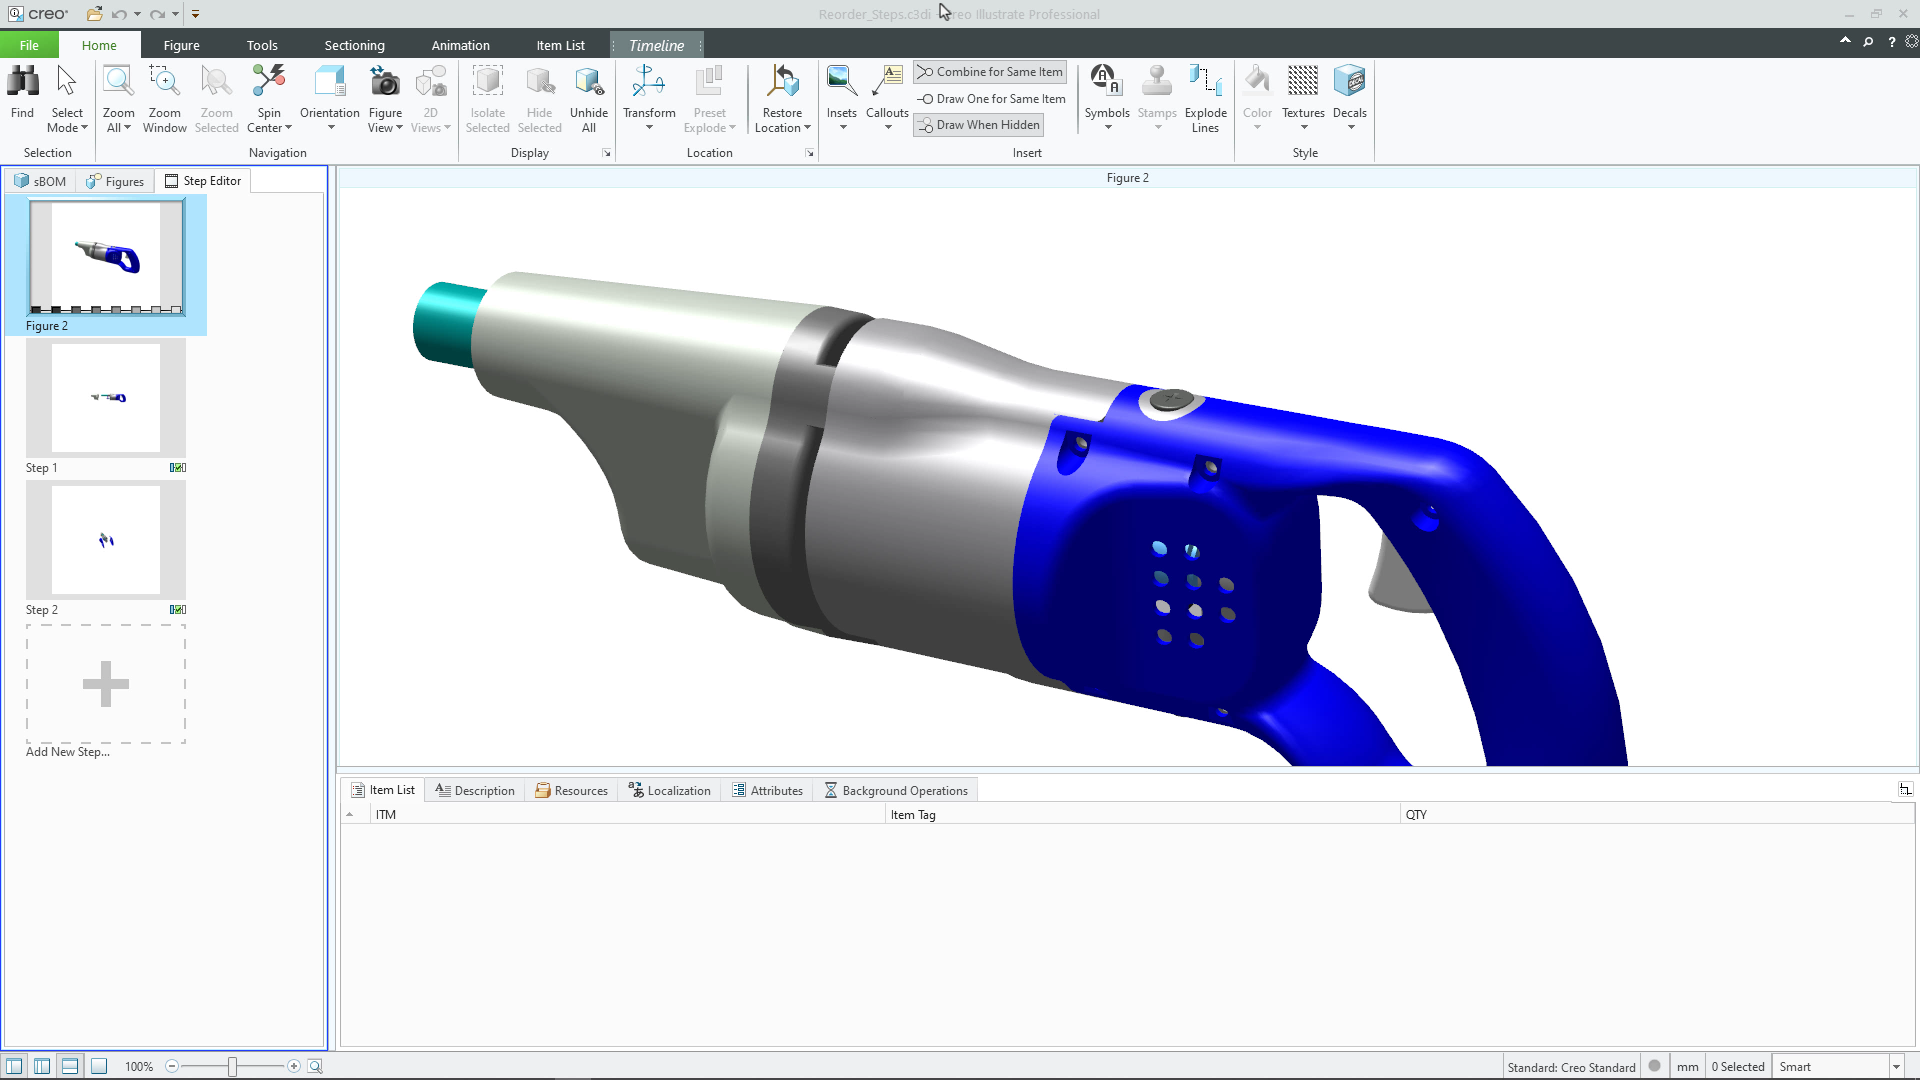Select the Step 2 thumbnail

[106, 540]
